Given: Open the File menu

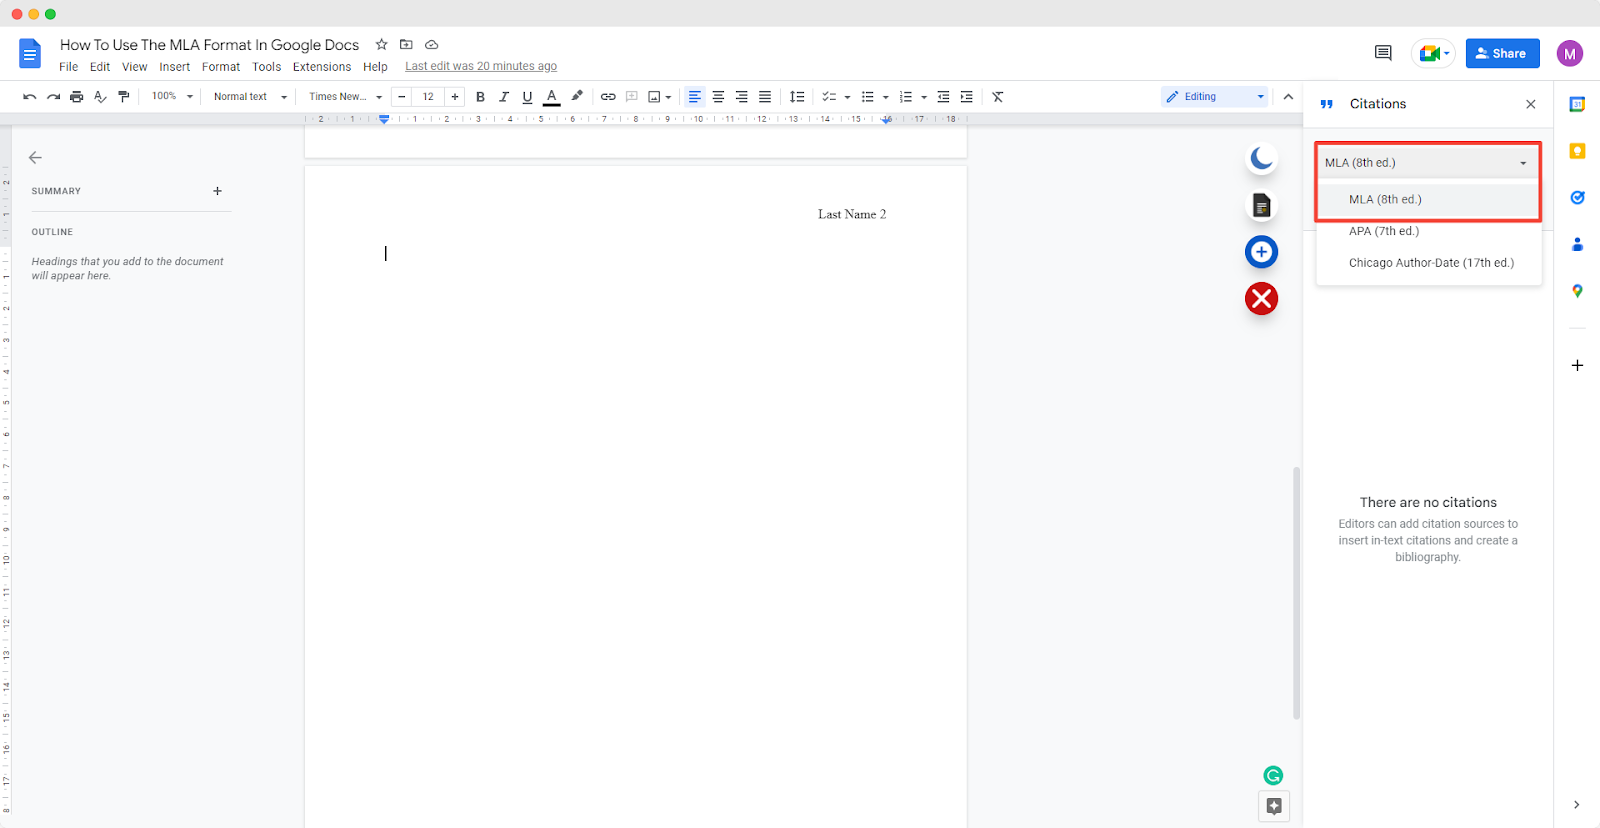Looking at the screenshot, I should (68, 67).
